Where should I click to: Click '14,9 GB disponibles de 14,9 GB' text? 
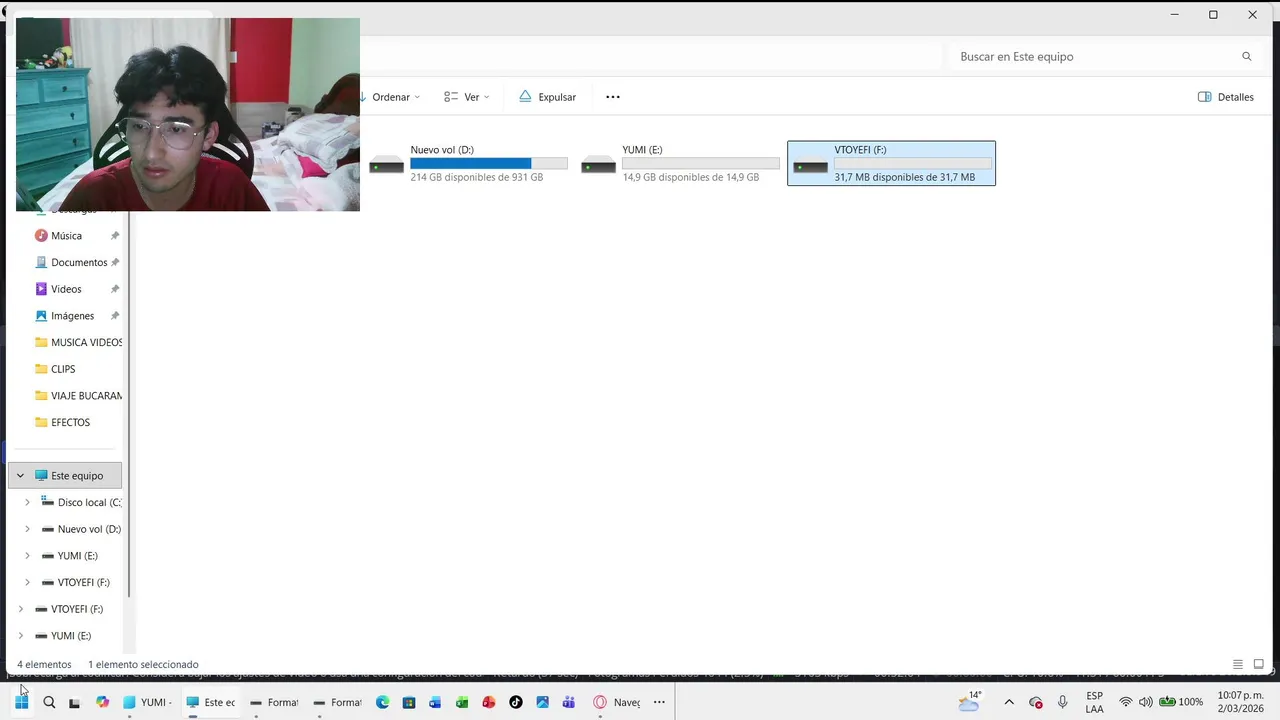click(x=691, y=177)
